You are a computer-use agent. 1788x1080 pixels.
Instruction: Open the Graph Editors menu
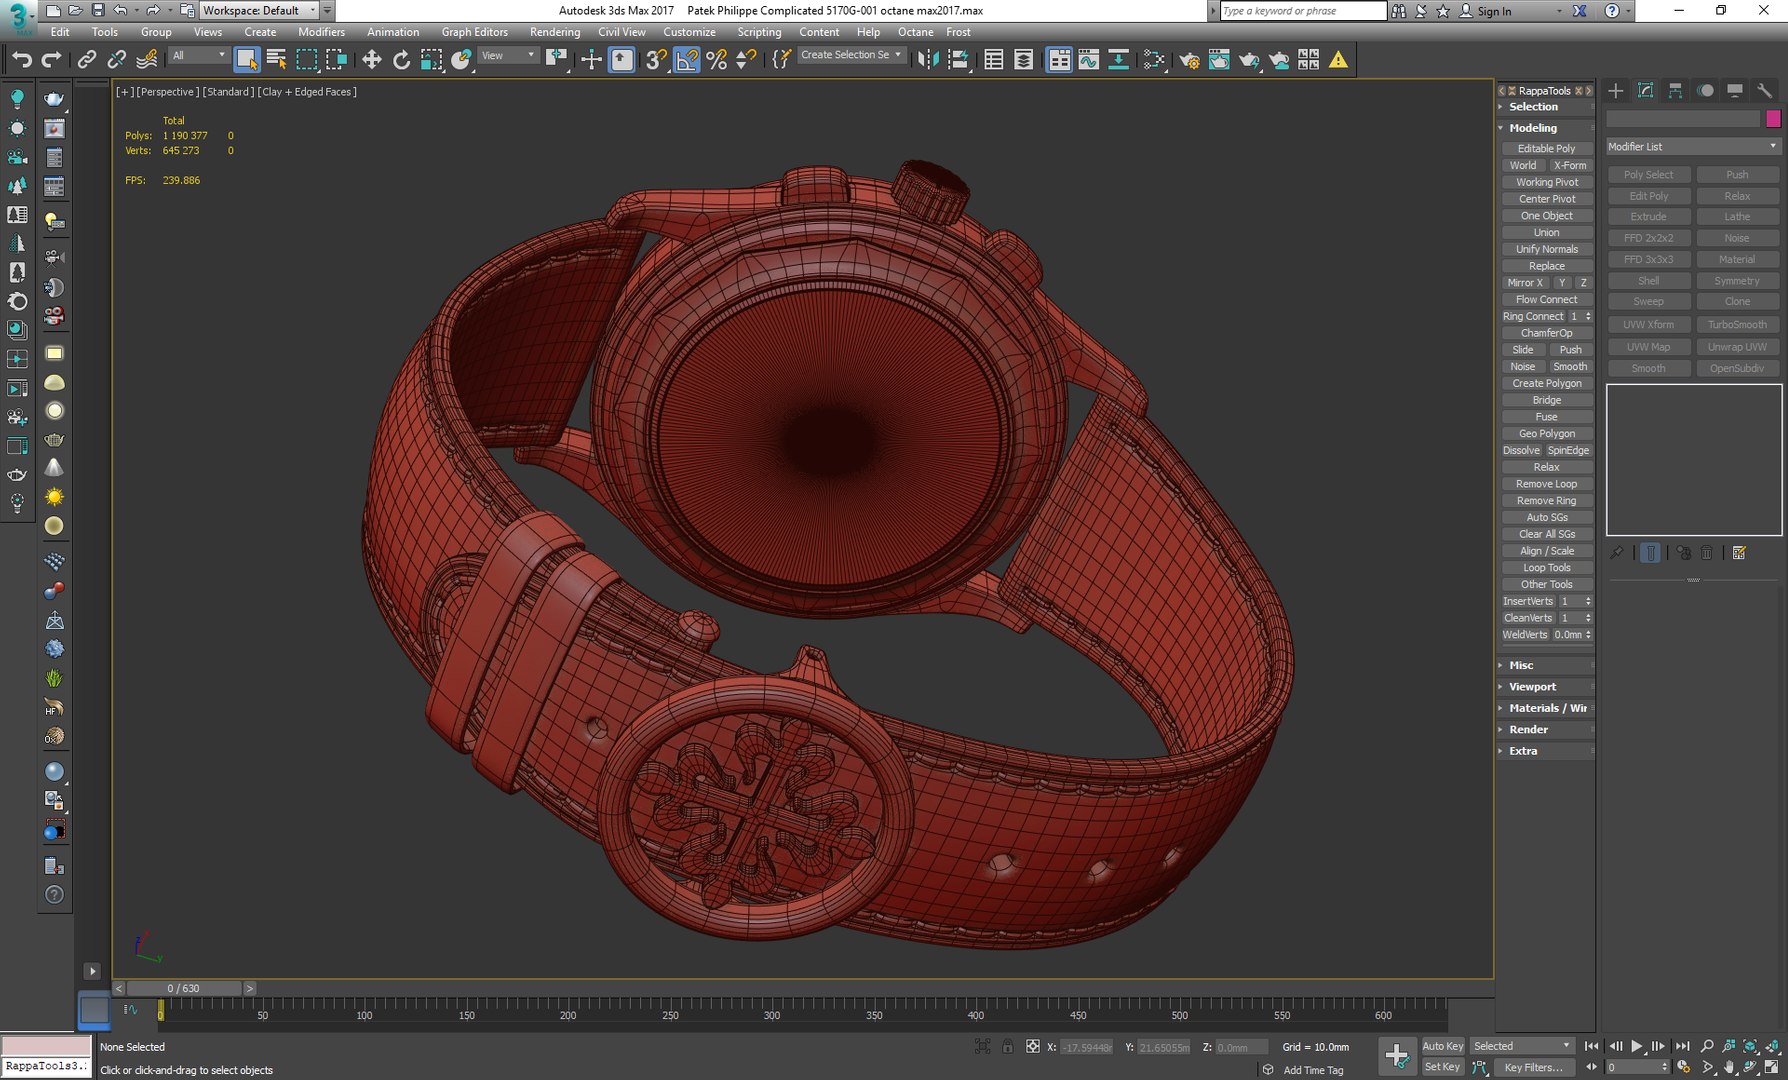tap(474, 32)
